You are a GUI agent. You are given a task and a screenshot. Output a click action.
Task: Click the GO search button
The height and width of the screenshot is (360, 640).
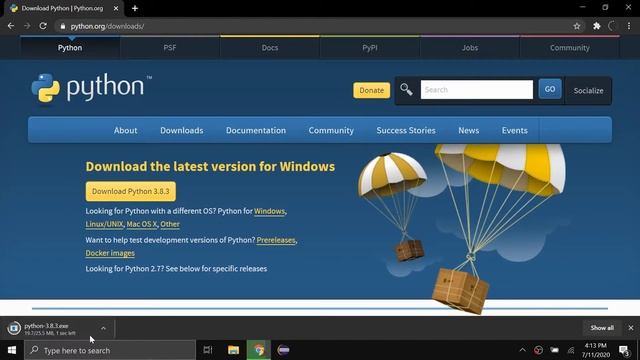pyautogui.click(x=550, y=89)
